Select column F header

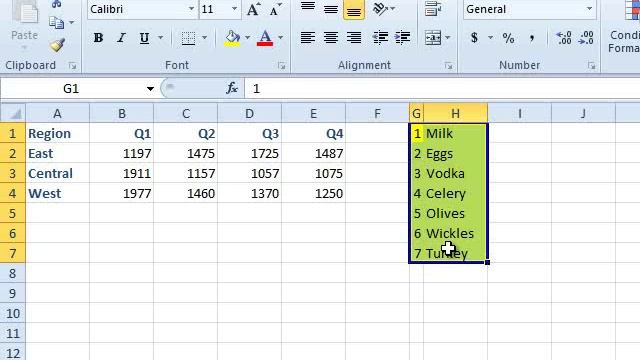point(377,113)
